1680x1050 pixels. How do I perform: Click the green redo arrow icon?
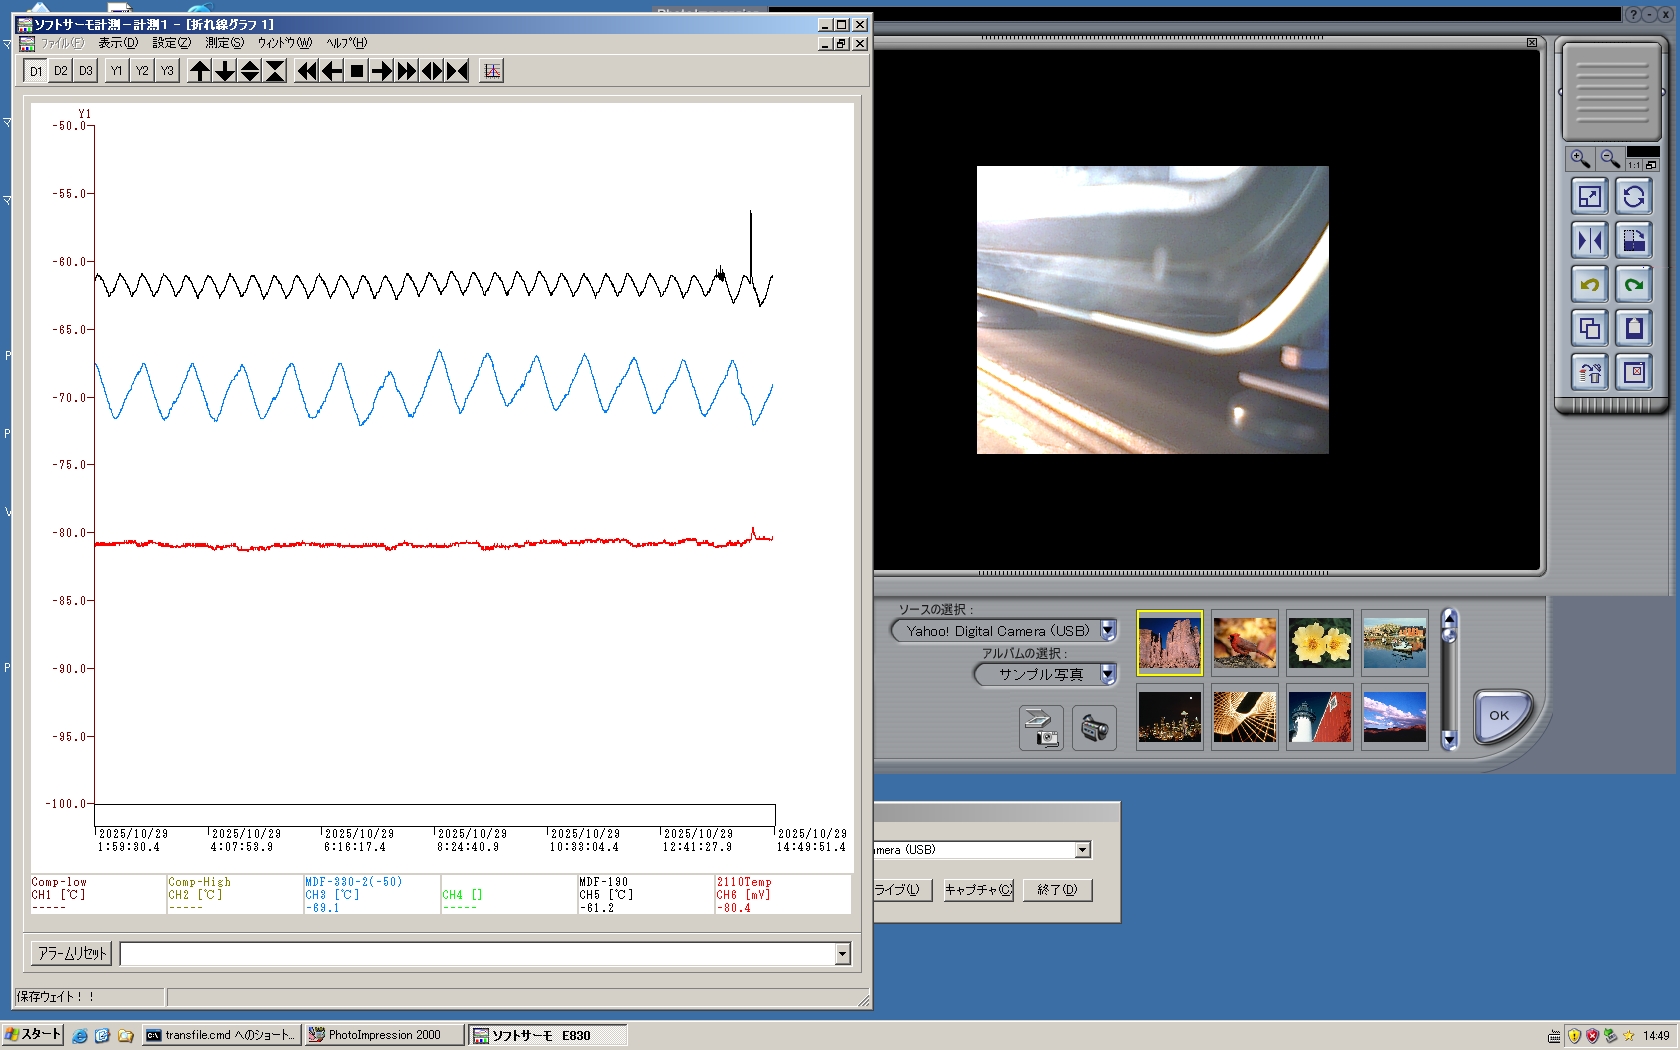click(1634, 285)
